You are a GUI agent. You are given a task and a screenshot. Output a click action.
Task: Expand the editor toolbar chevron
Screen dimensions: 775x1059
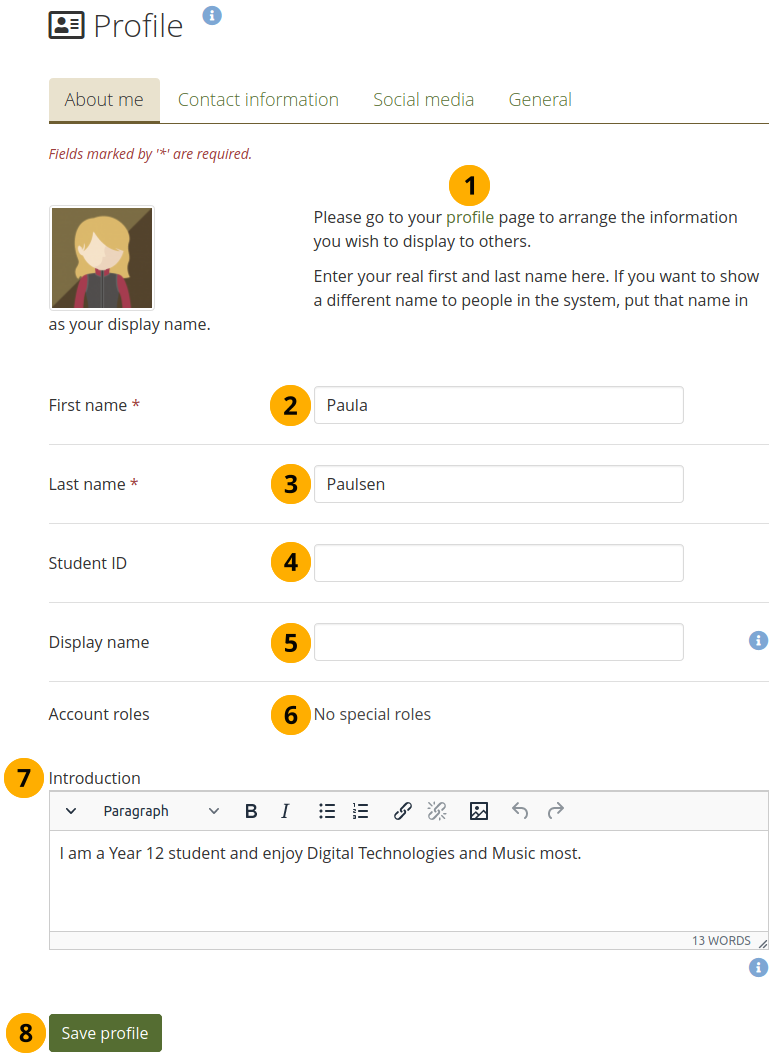pyautogui.click(x=71, y=811)
